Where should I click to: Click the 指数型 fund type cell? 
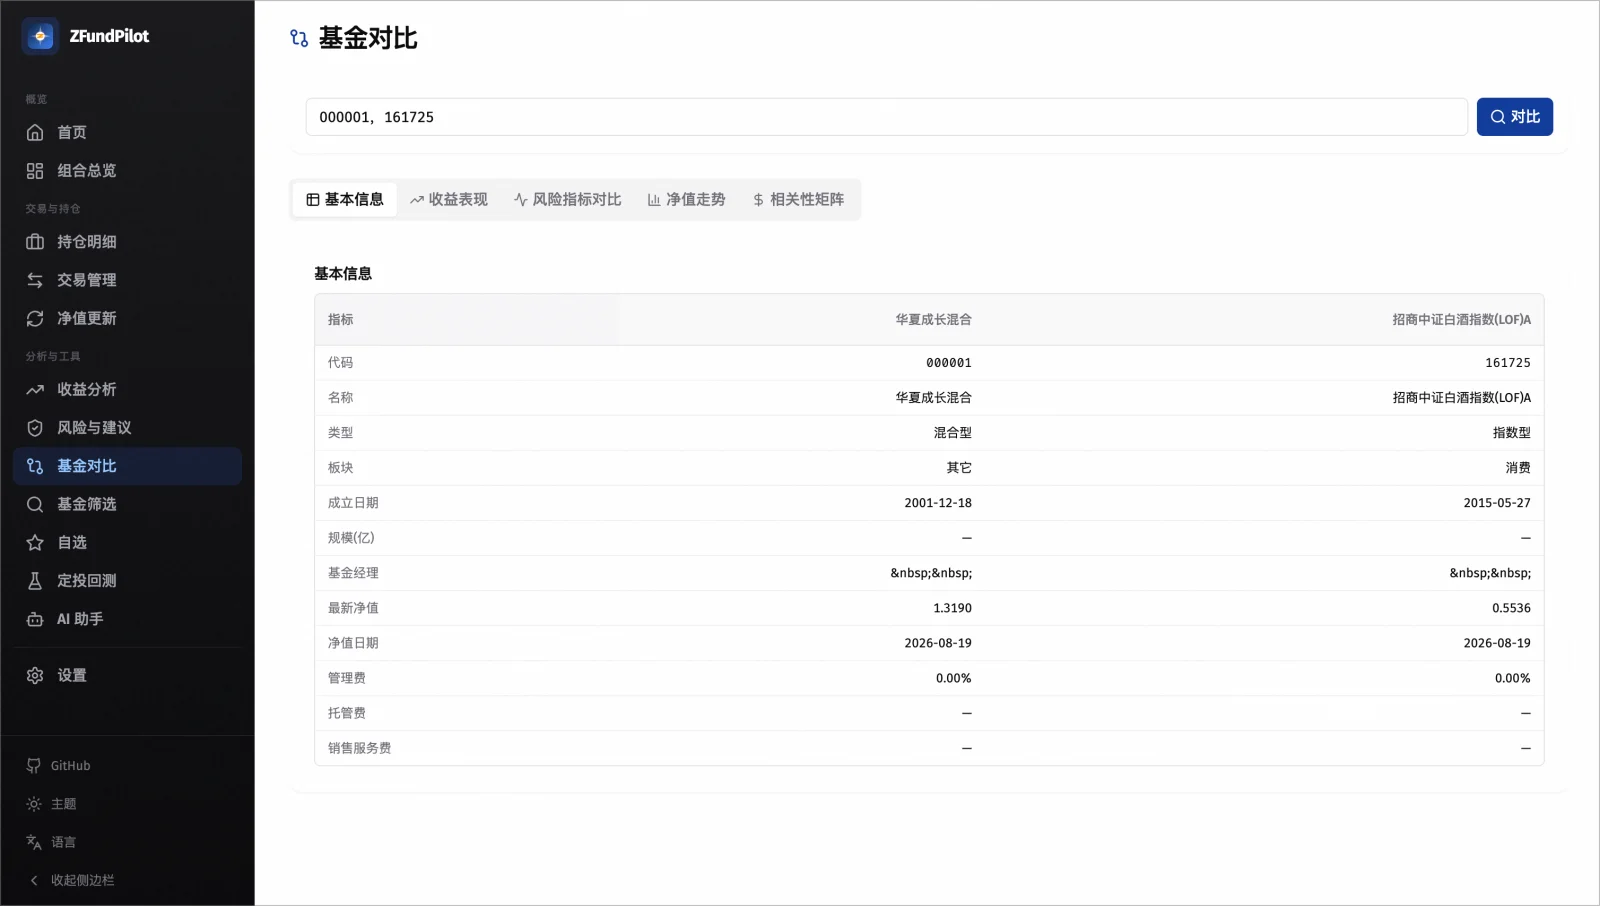pyautogui.click(x=1512, y=433)
